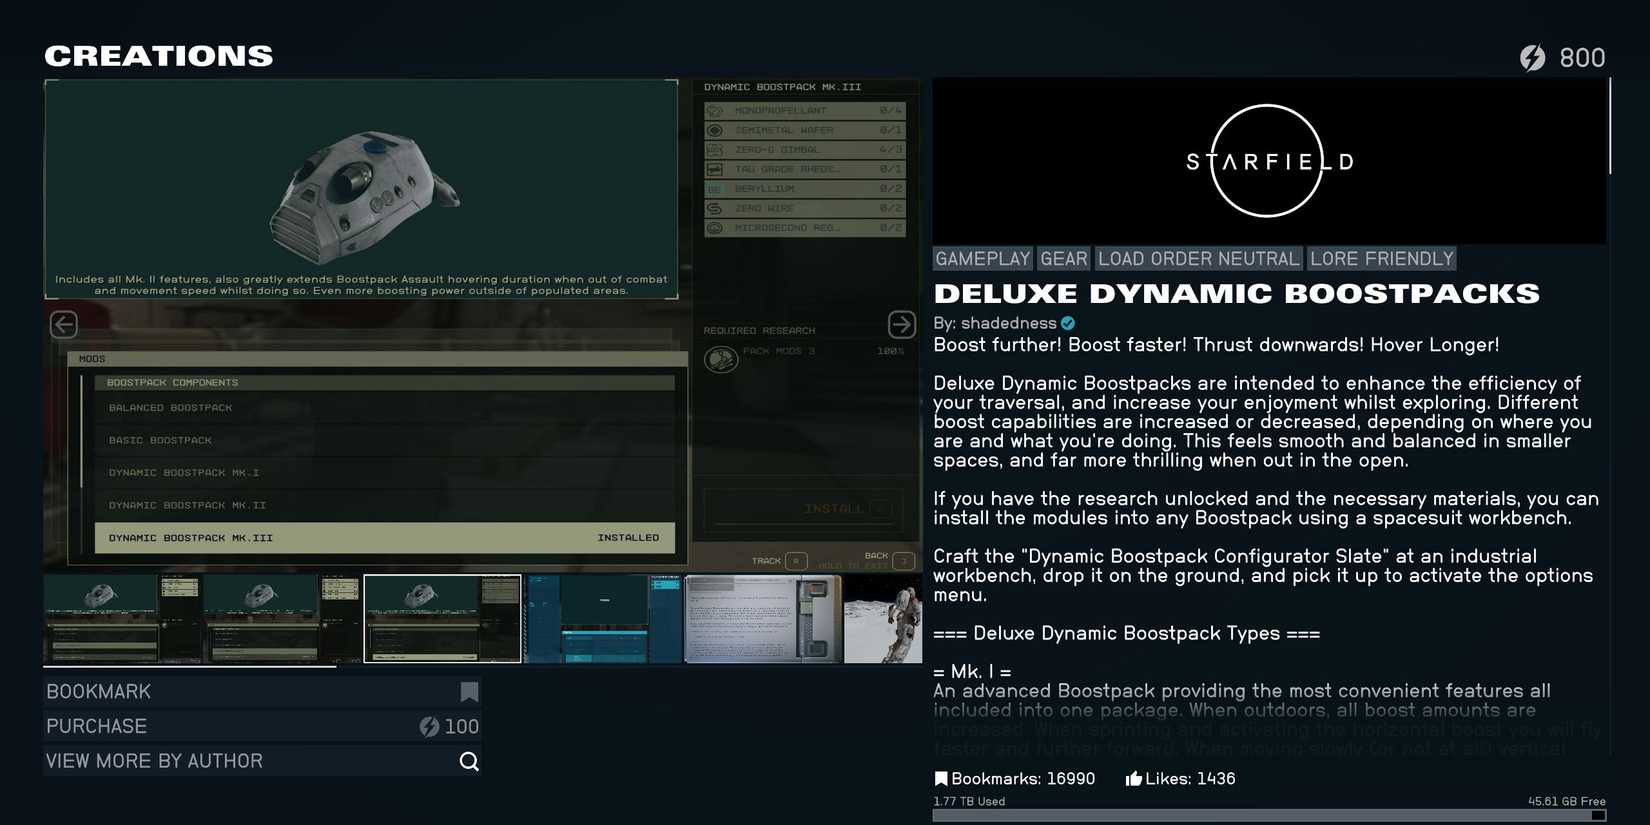Select the LOAD ORDER NEUTRAL tag
This screenshot has width=1650, height=825.
(x=1198, y=259)
